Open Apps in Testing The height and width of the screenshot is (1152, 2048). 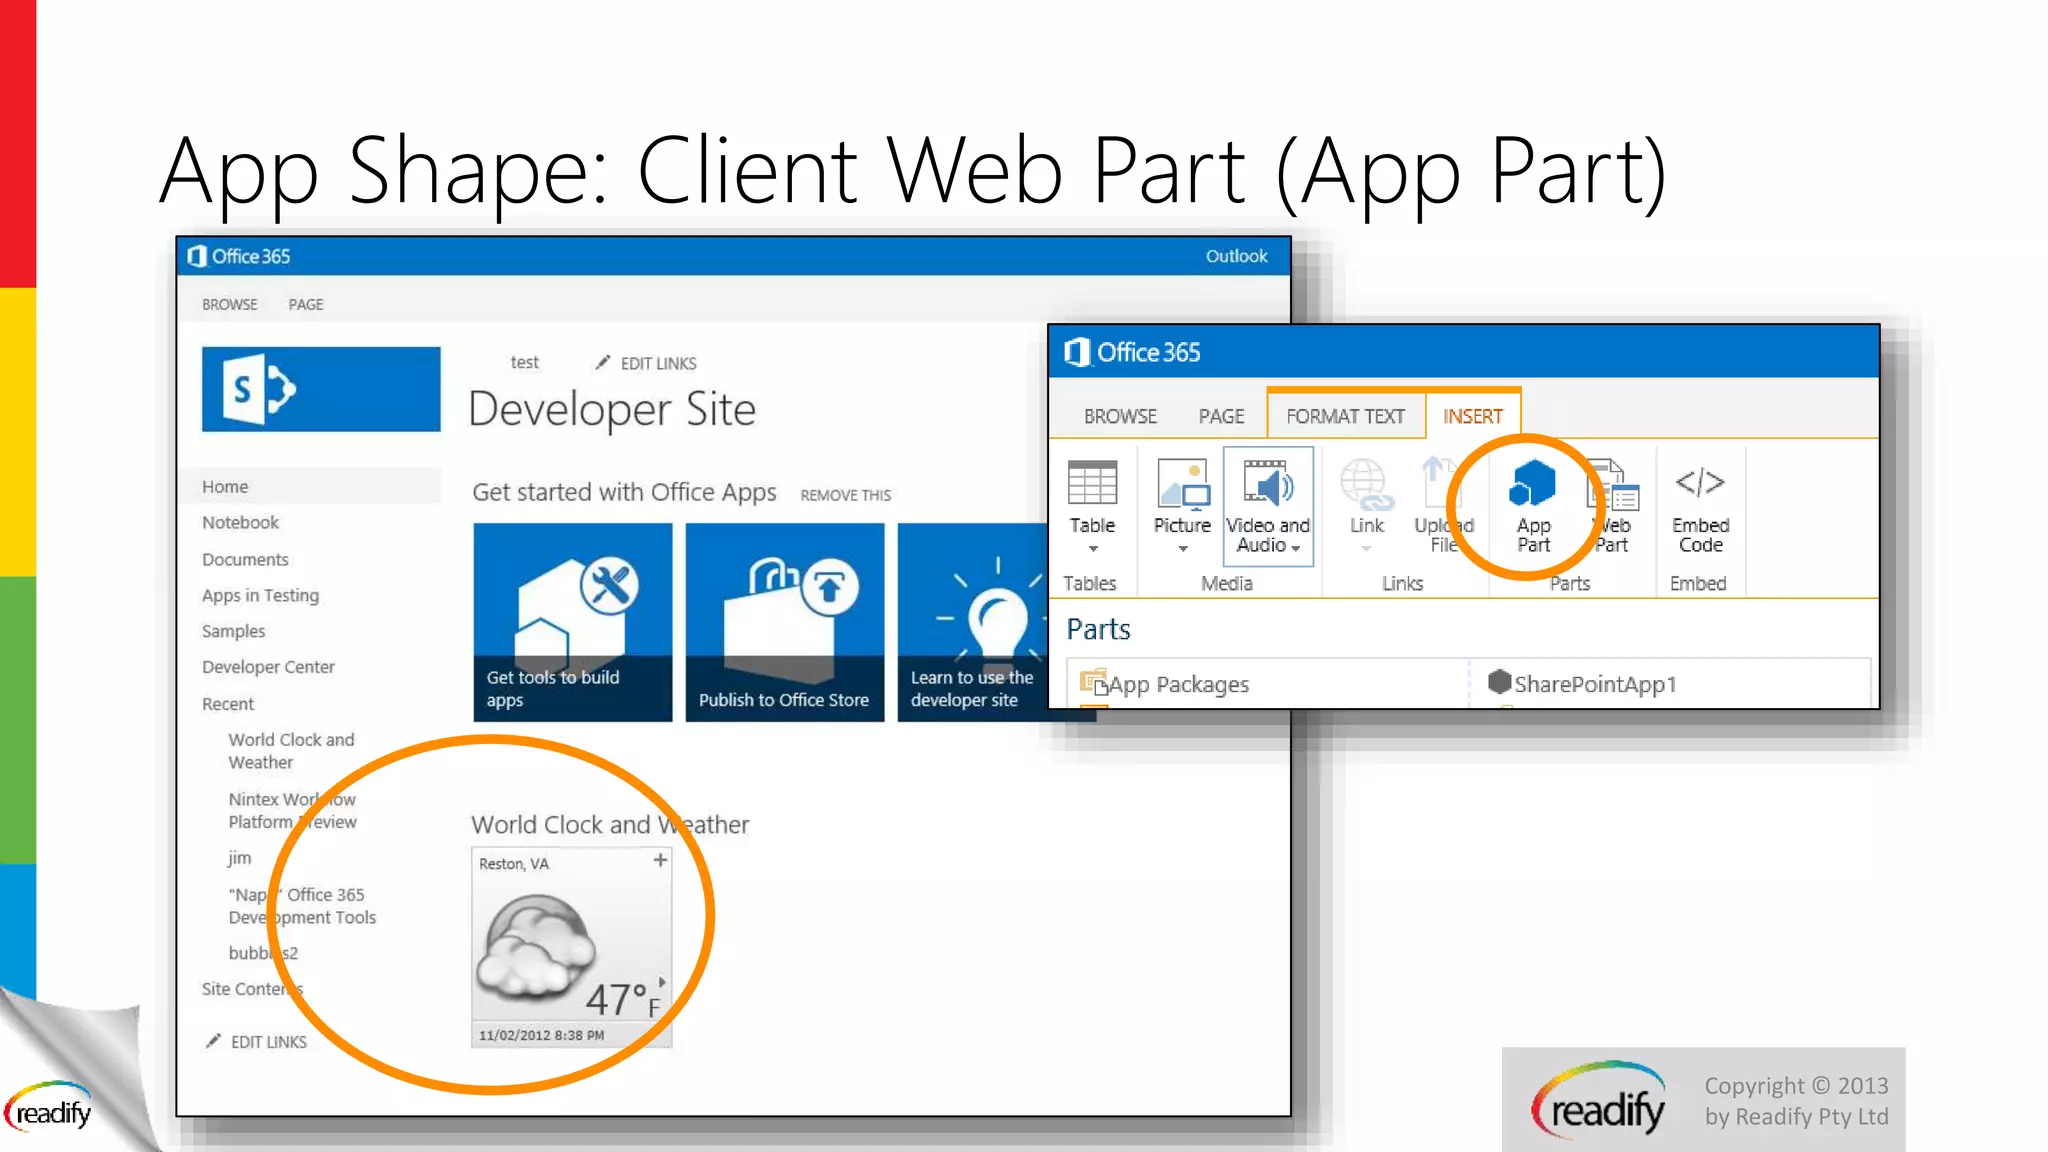tap(260, 596)
